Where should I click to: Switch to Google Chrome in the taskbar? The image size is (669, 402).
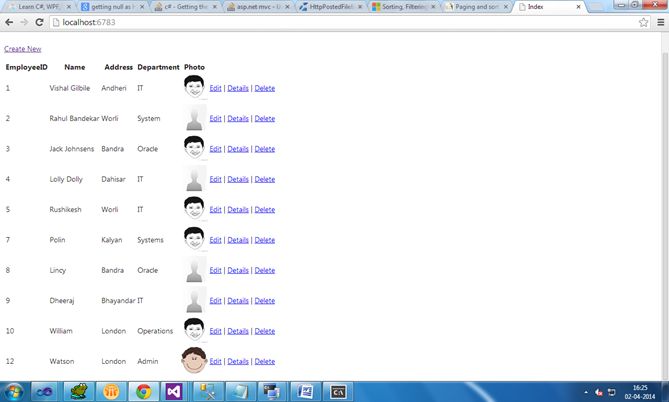143,391
